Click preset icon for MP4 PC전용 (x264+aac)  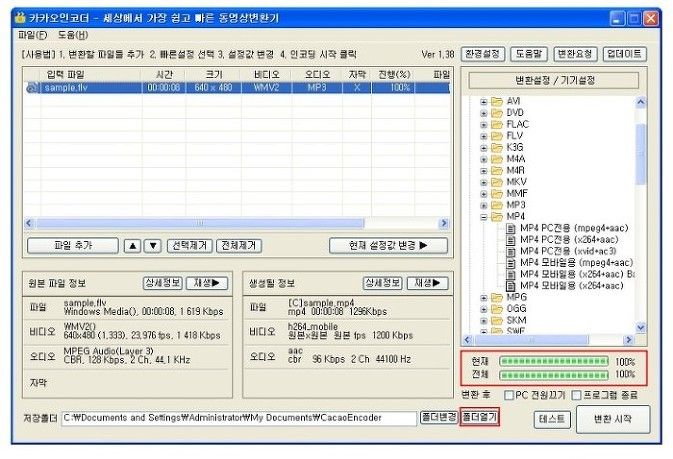[x=511, y=240]
